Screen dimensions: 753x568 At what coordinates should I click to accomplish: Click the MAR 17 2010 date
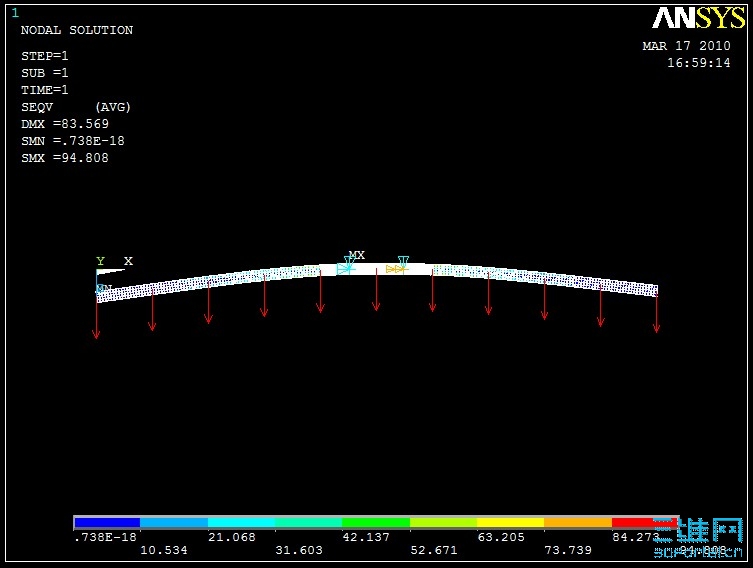click(x=687, y=46)
